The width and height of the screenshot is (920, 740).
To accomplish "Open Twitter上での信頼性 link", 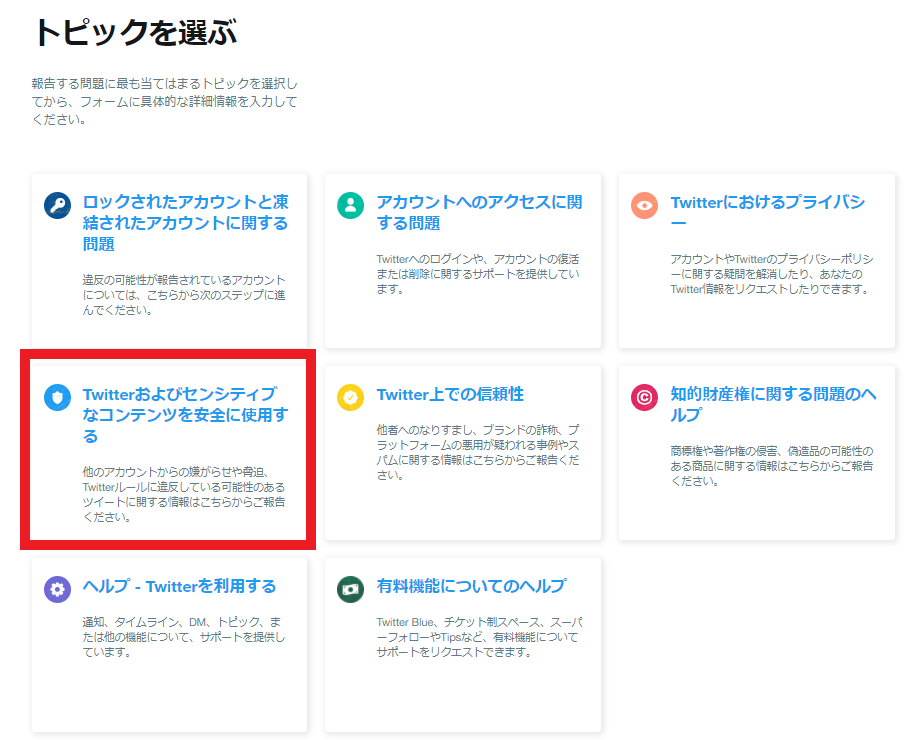I will coord(450,394).
